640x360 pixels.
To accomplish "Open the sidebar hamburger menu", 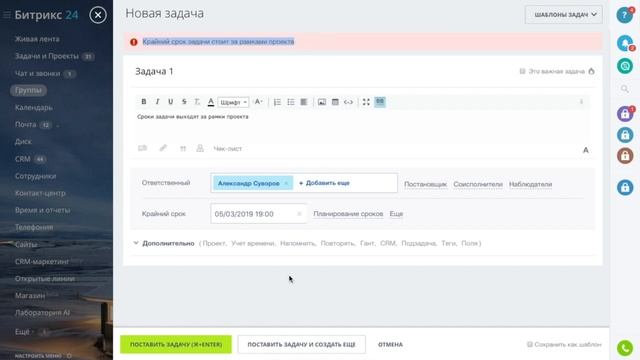I will click(7, 15).
